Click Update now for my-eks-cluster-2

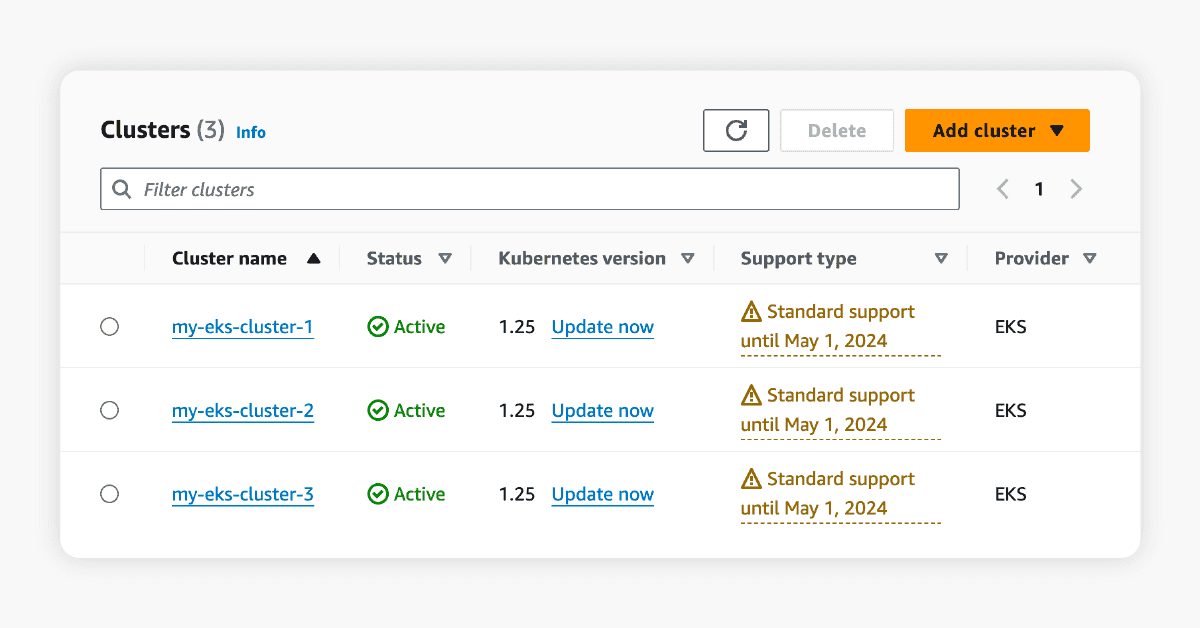coord(603,411)
